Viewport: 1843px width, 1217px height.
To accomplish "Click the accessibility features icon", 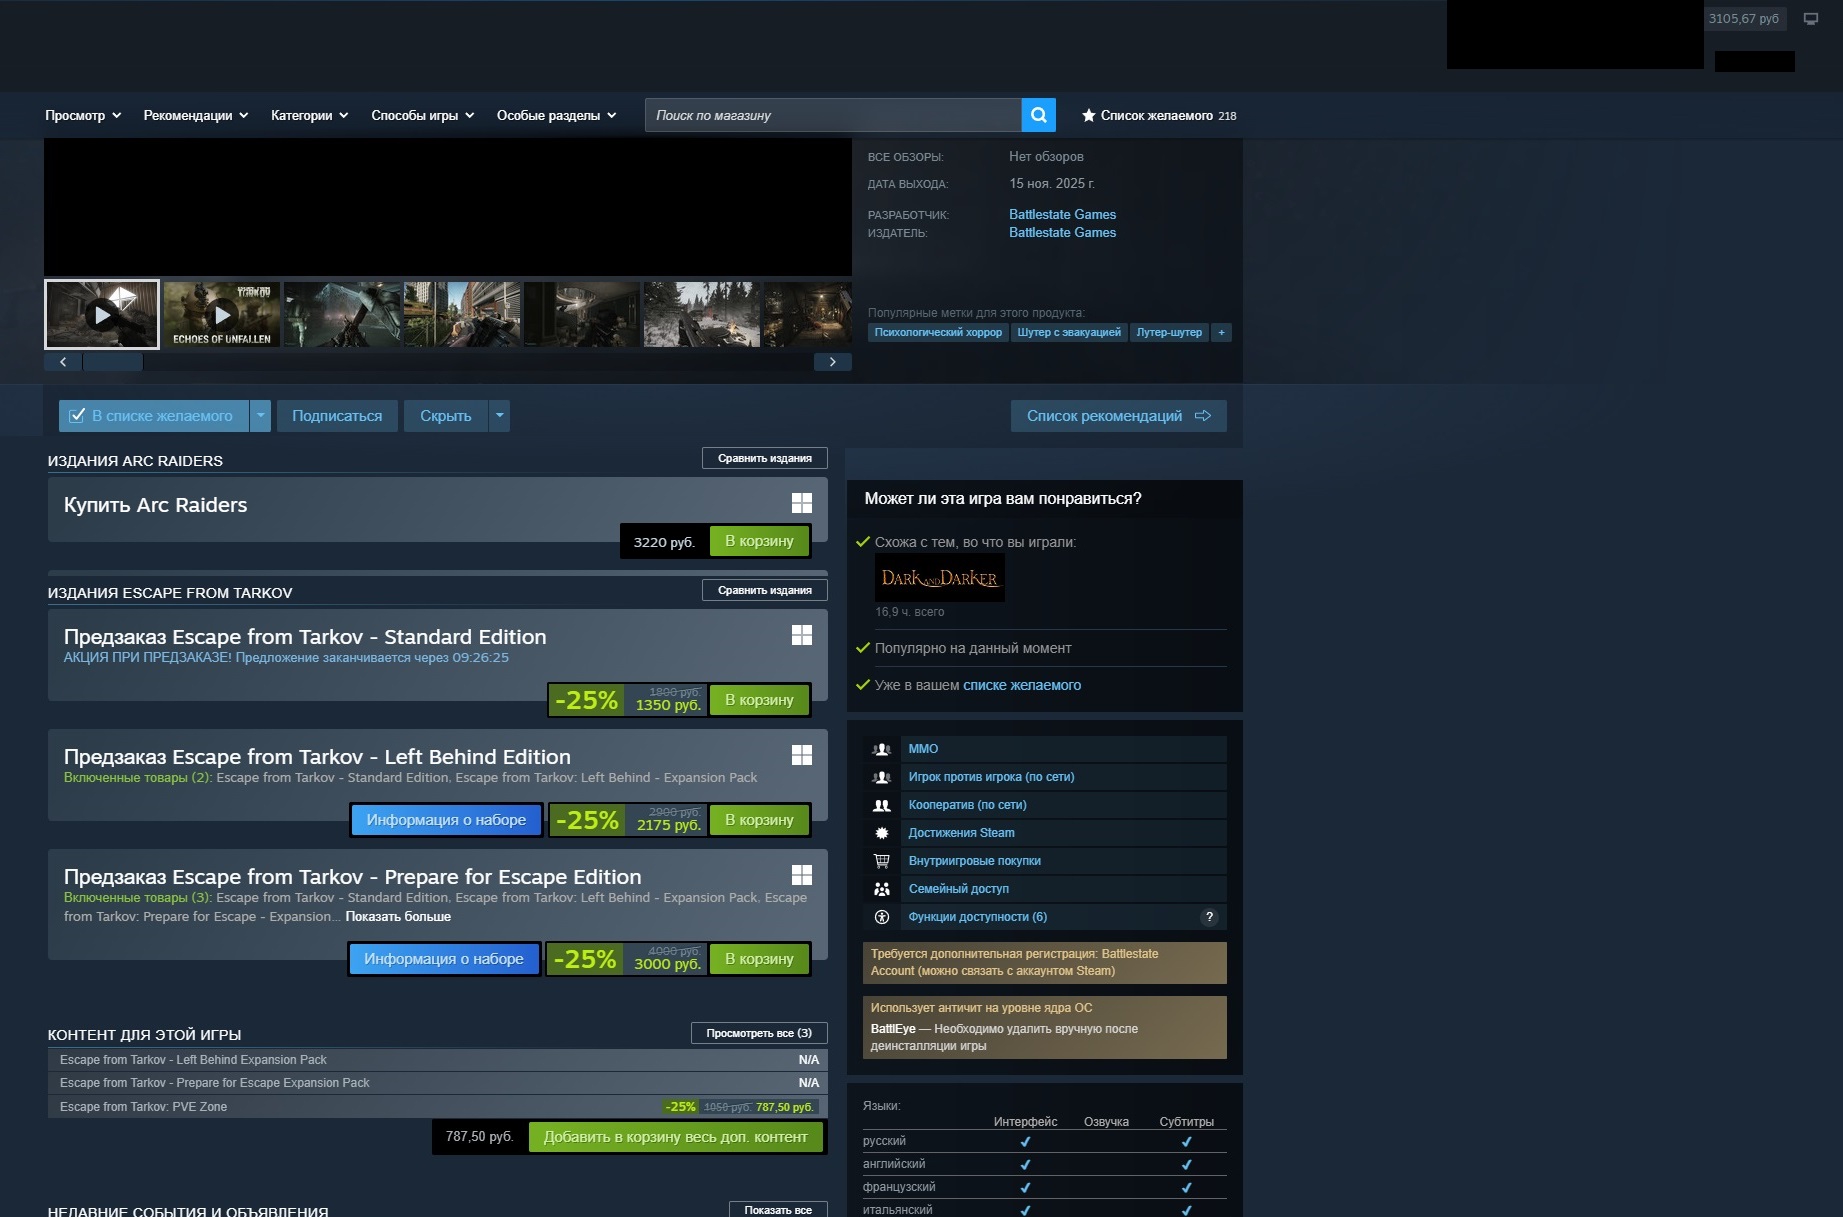I will (882, 917).
